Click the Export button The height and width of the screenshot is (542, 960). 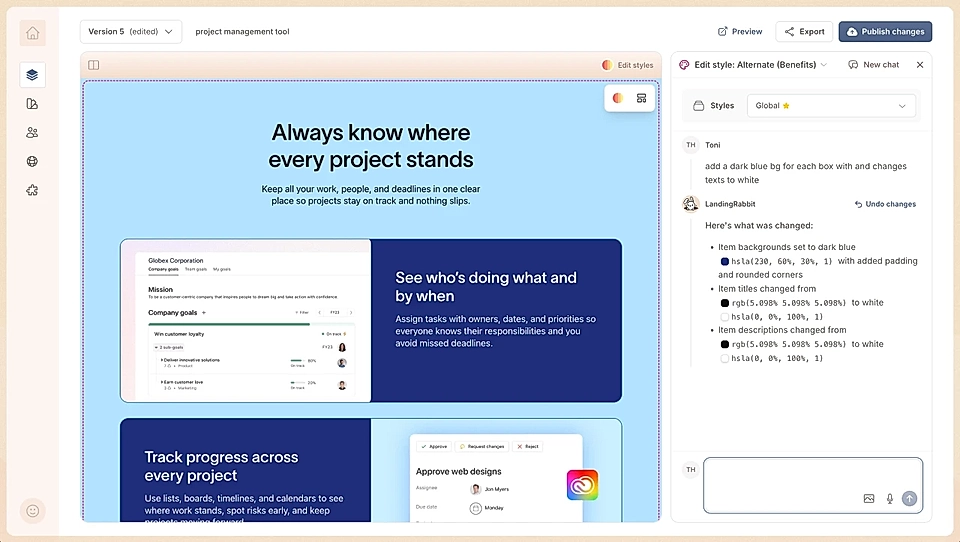pos(804,32)
